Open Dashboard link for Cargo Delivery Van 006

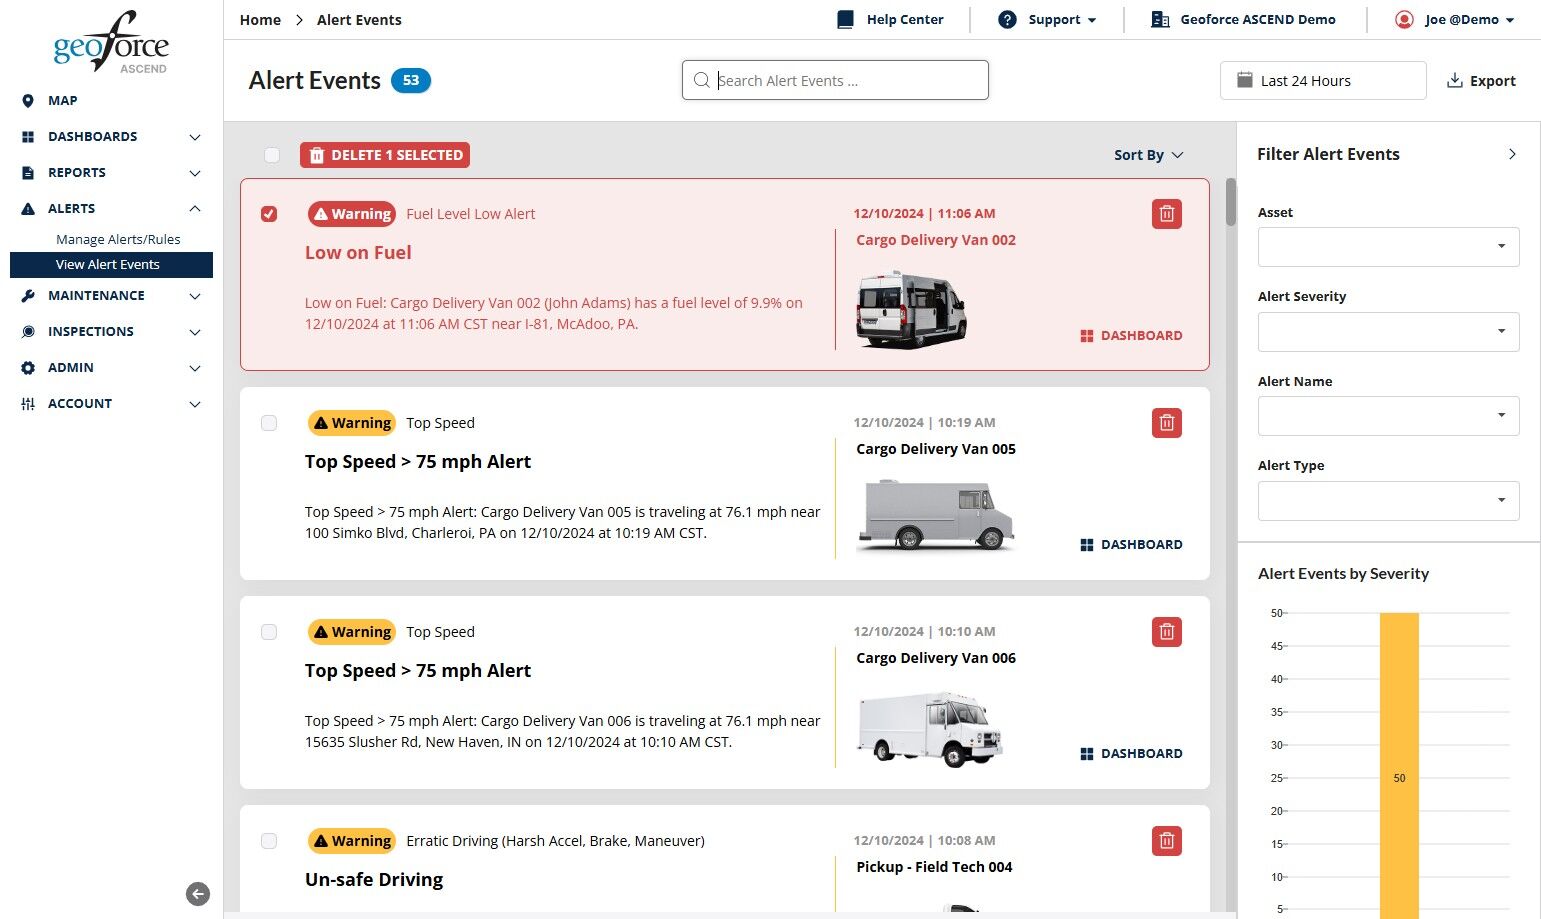pyautogui.click(x=1131, y=754)
